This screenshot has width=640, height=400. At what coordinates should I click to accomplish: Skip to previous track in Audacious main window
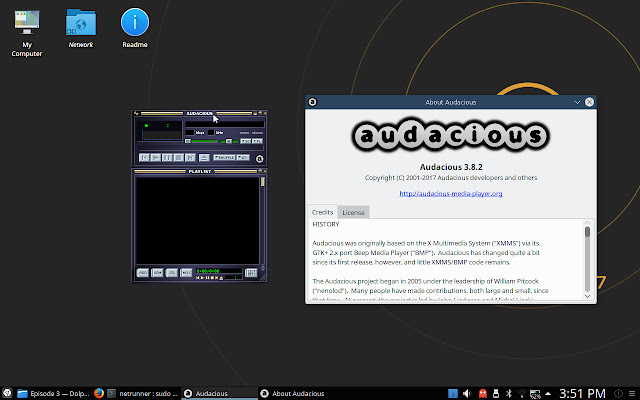[x=144, y=158]
